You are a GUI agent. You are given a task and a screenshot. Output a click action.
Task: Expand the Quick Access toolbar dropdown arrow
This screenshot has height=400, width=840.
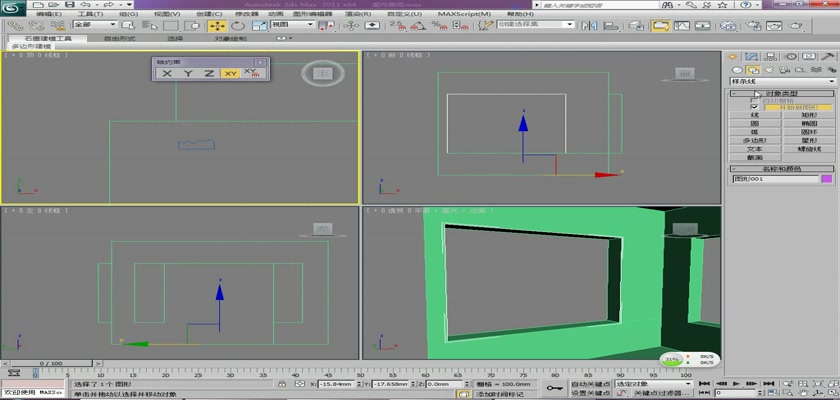tap(130, 5)
